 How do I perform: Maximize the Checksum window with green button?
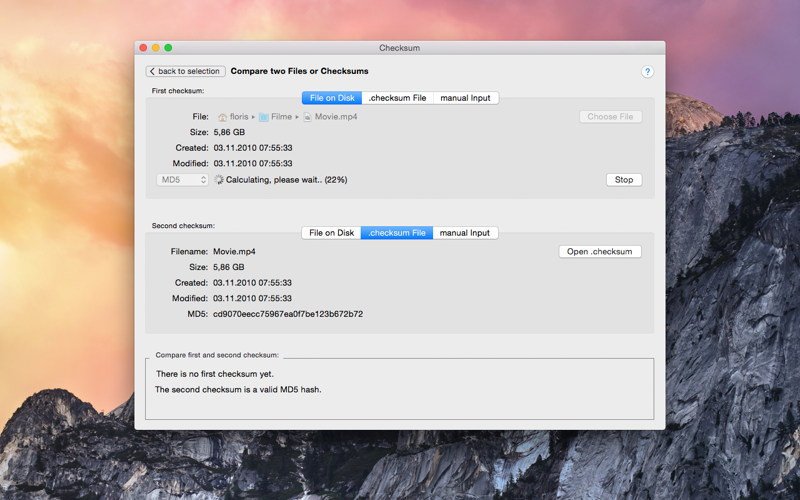point(168,48)
